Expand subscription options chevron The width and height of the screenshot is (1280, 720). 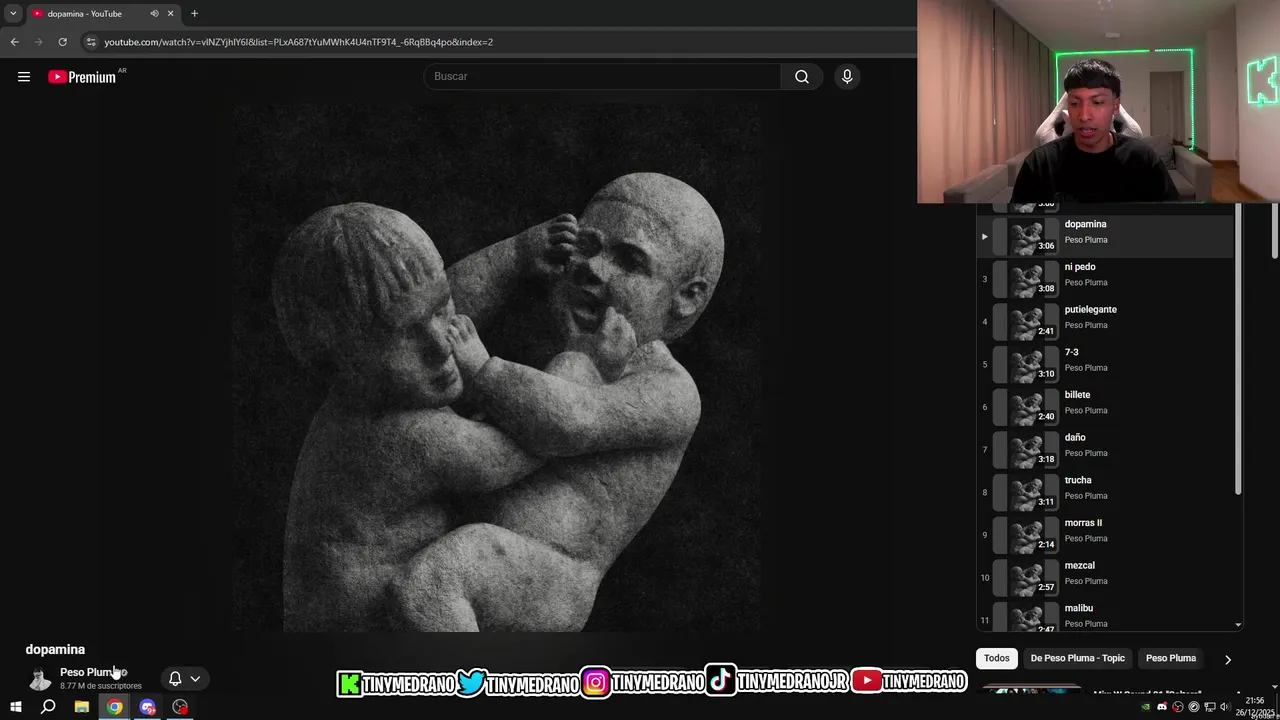point(195,679)
